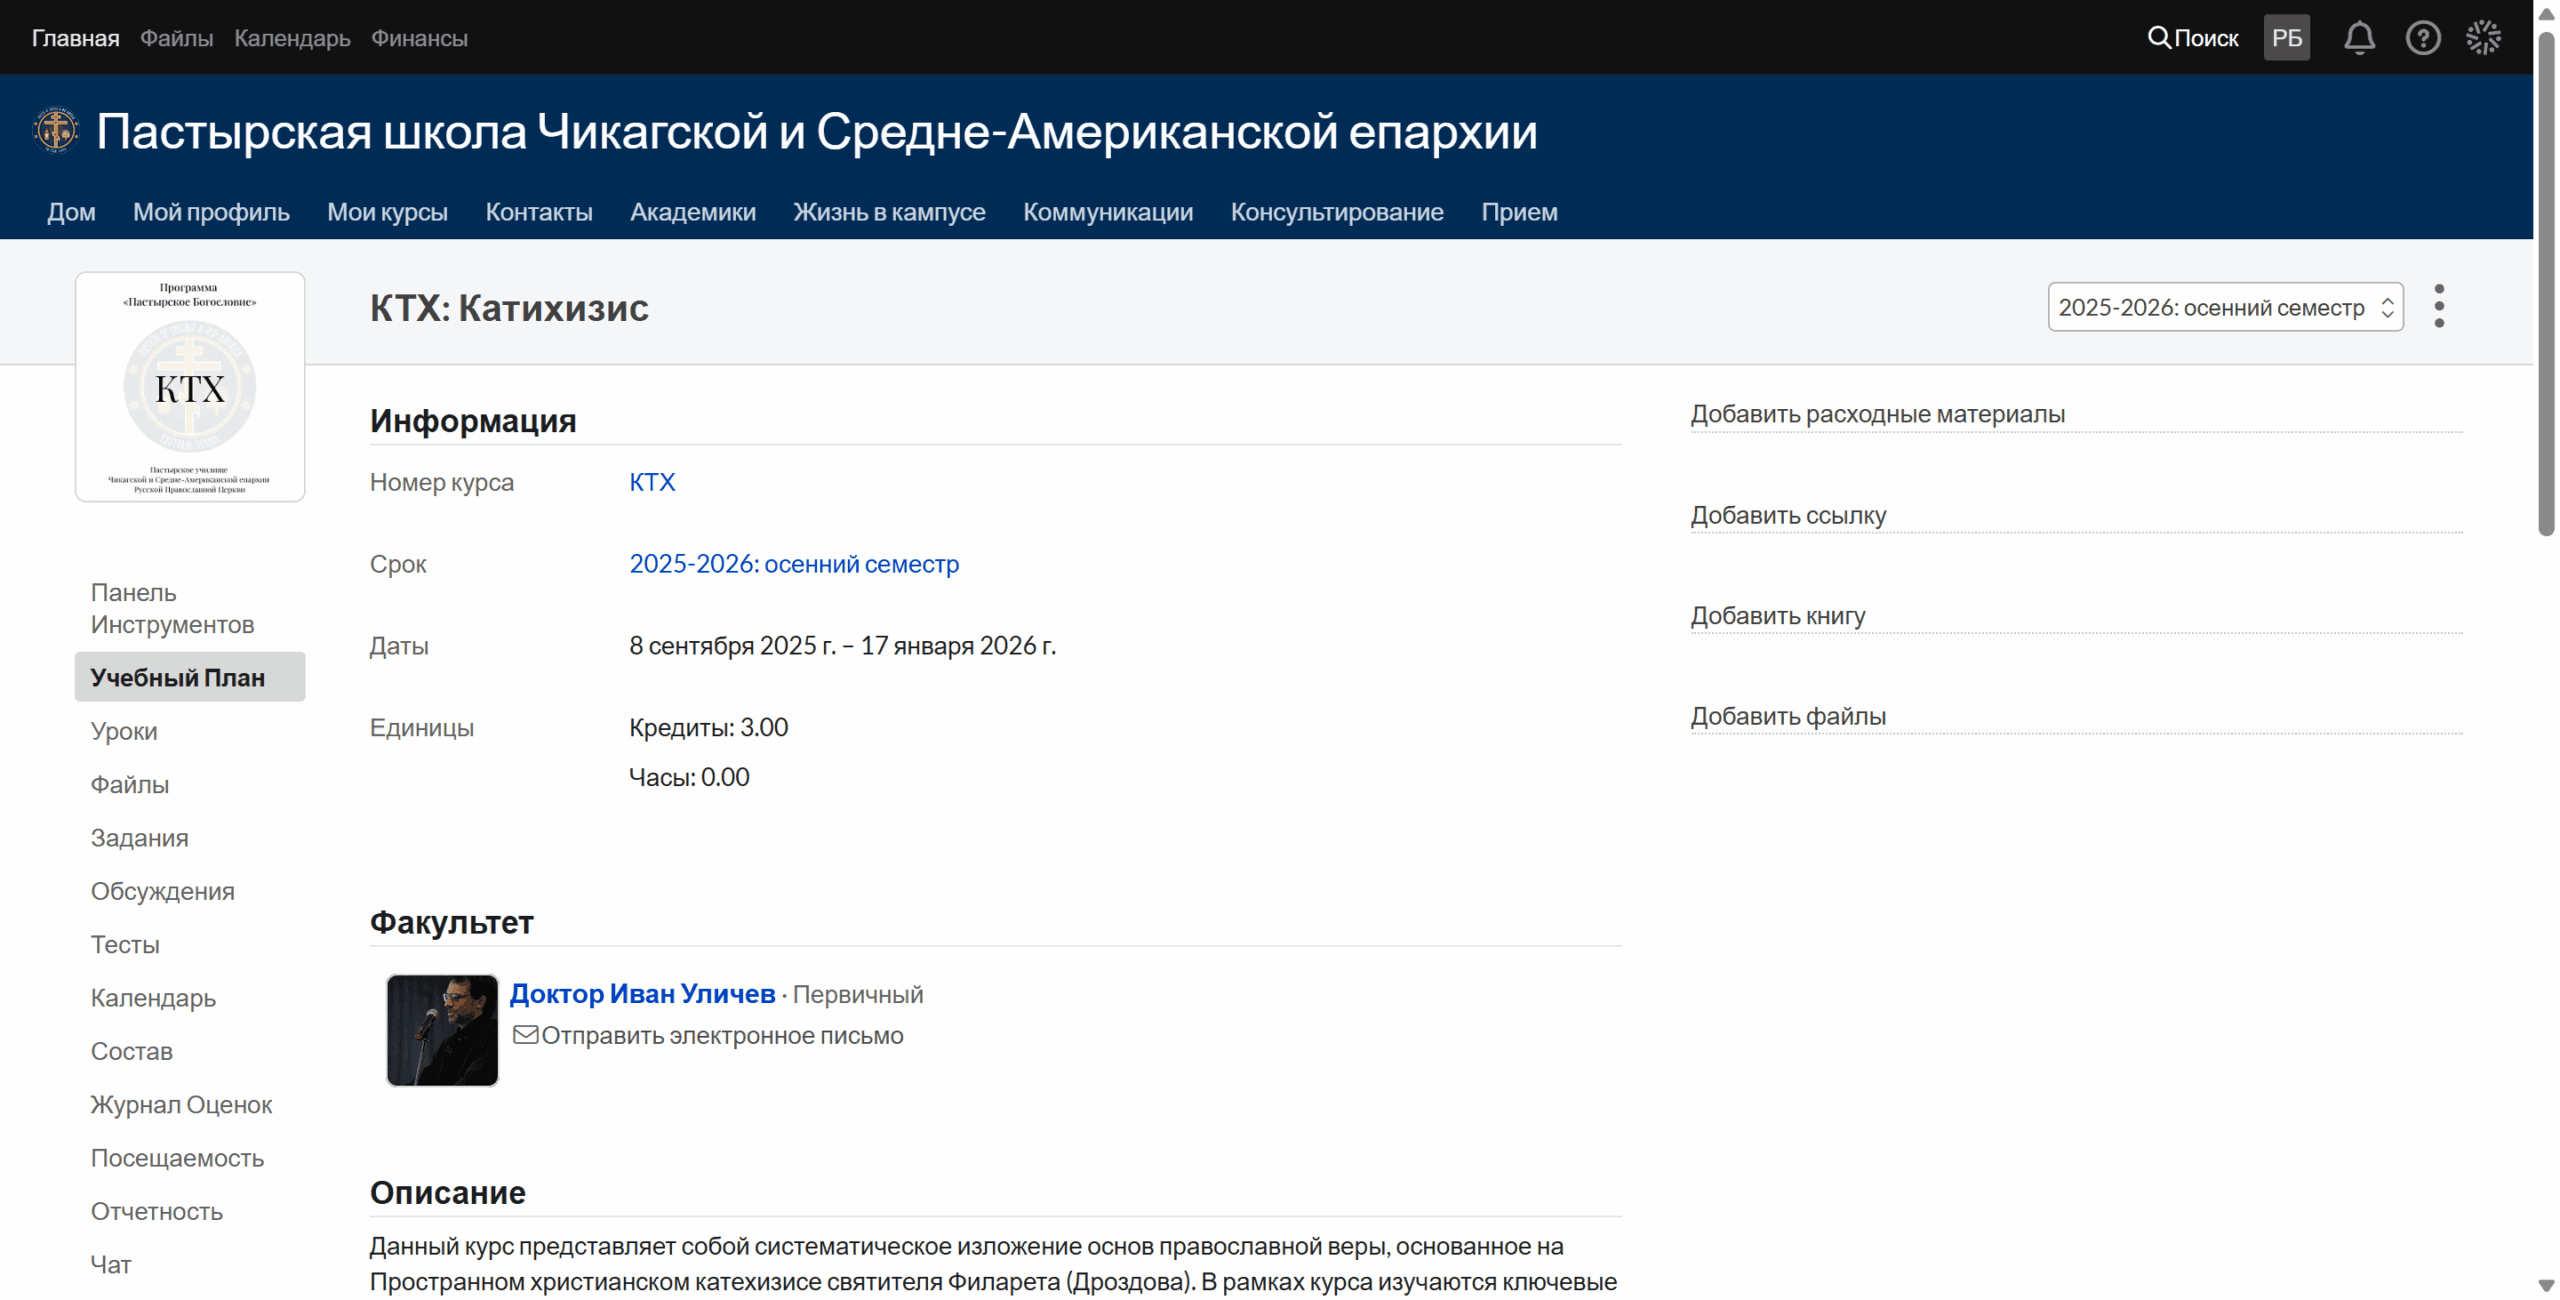Click the Информация section heading
2560x1300 pixels.
click(x=473, y=421)
